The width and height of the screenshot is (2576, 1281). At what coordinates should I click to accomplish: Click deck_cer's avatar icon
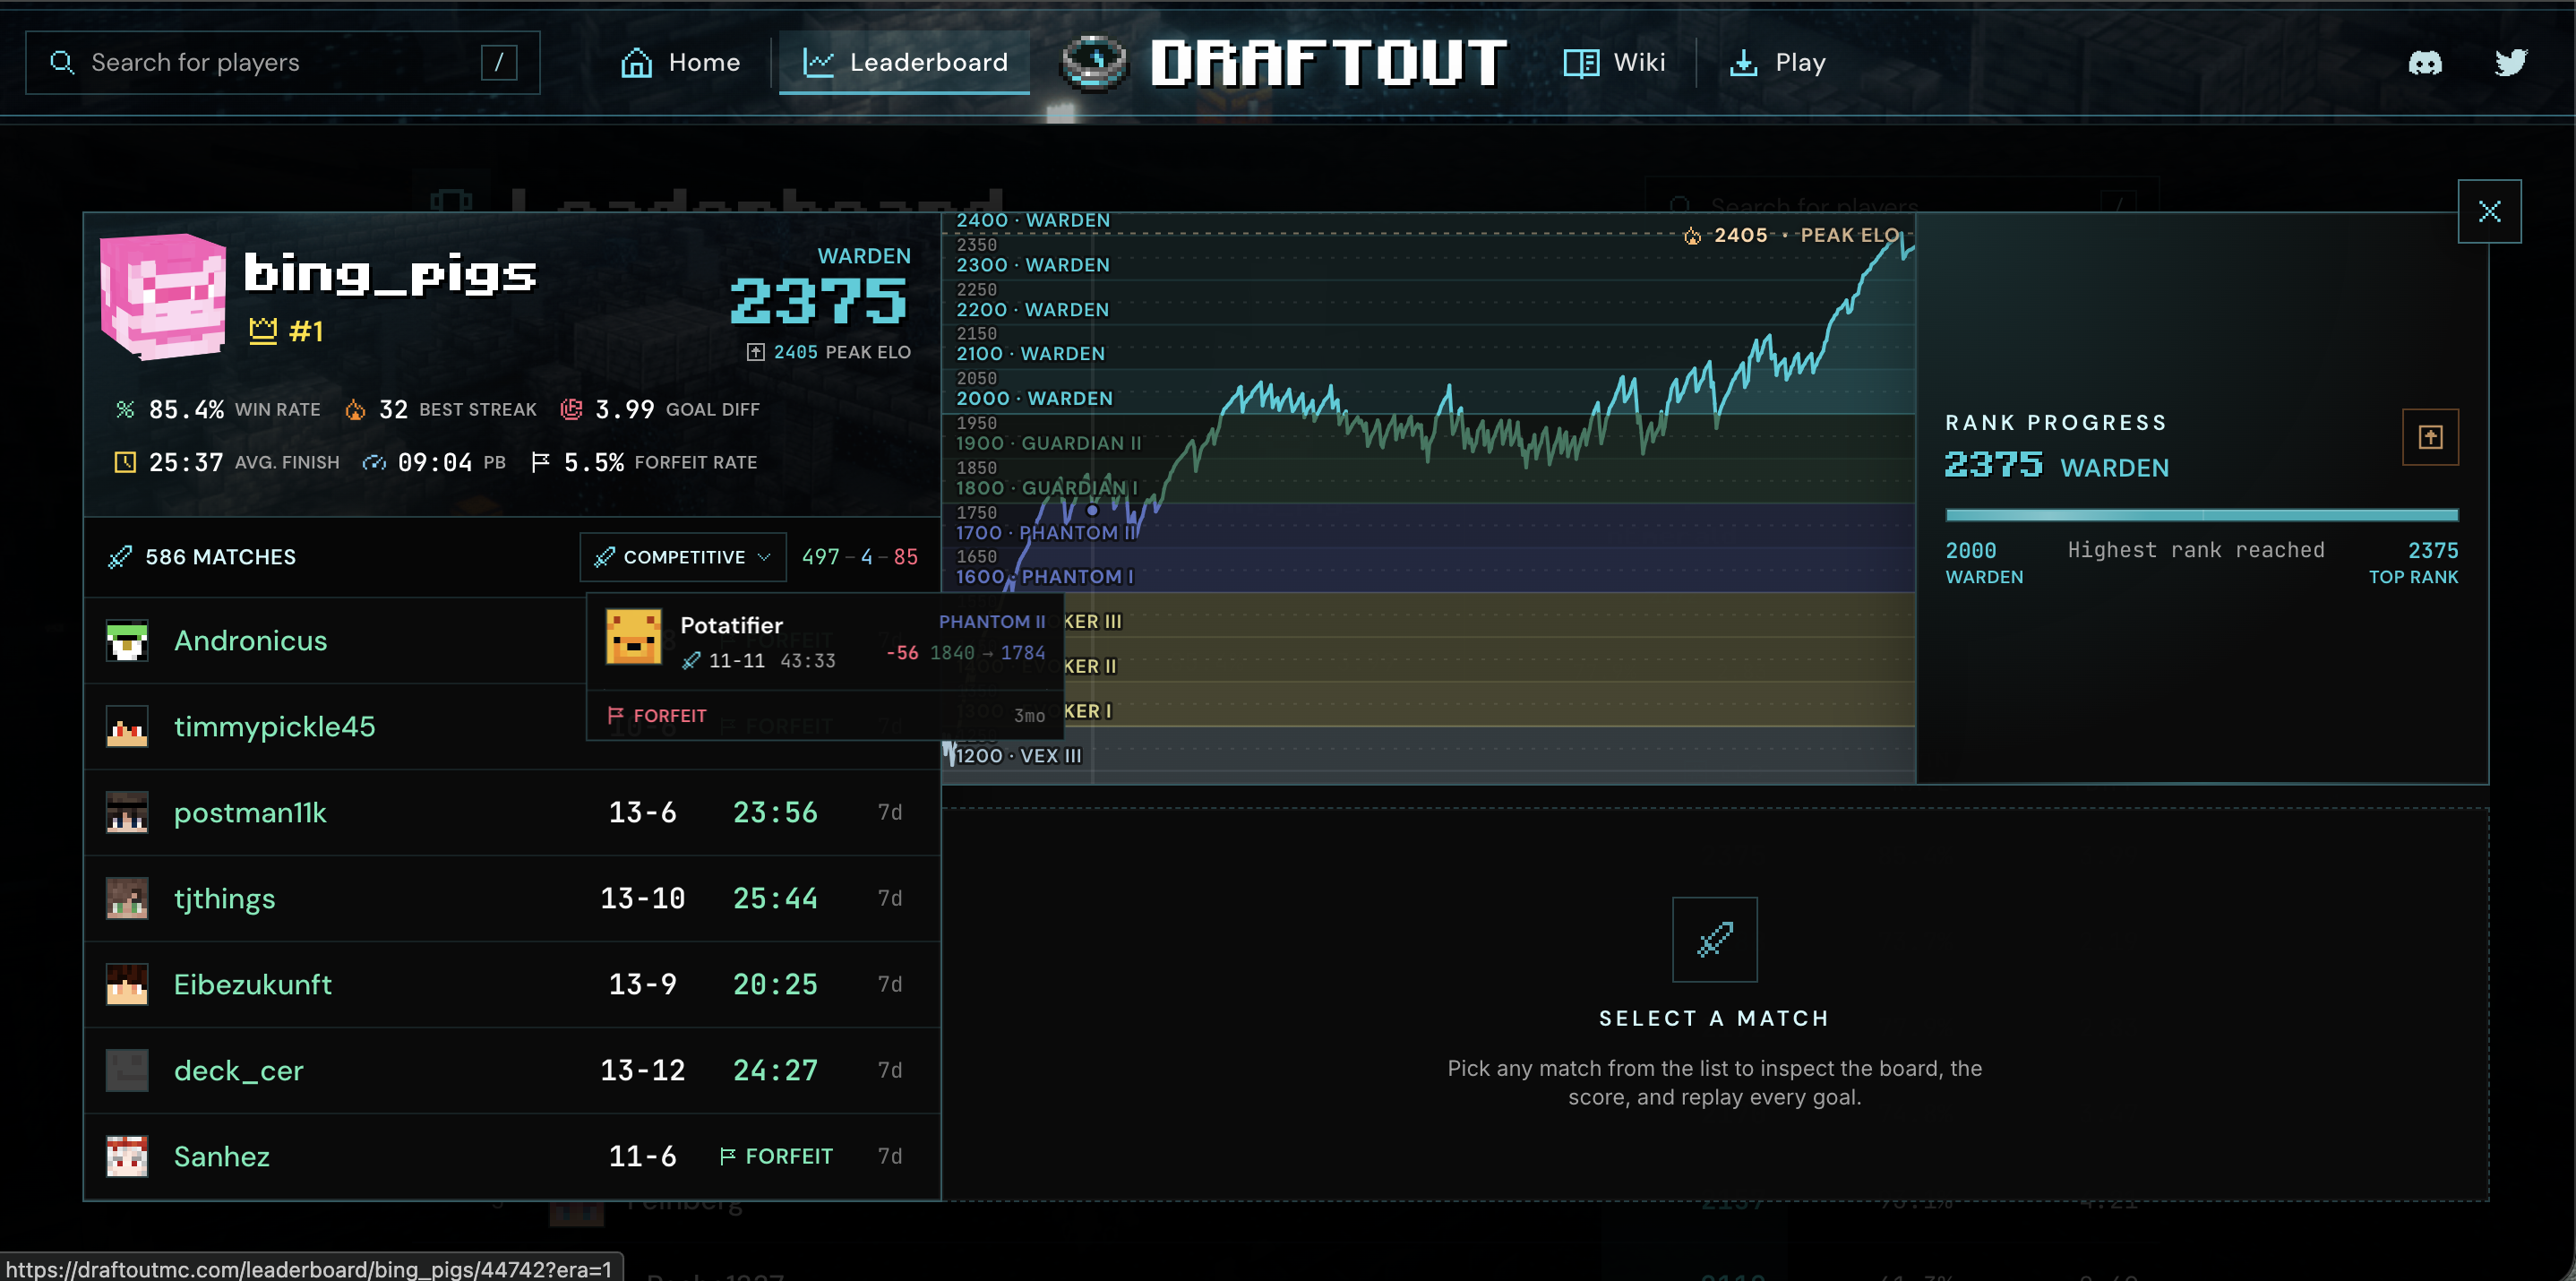(x=127, y=1071)
